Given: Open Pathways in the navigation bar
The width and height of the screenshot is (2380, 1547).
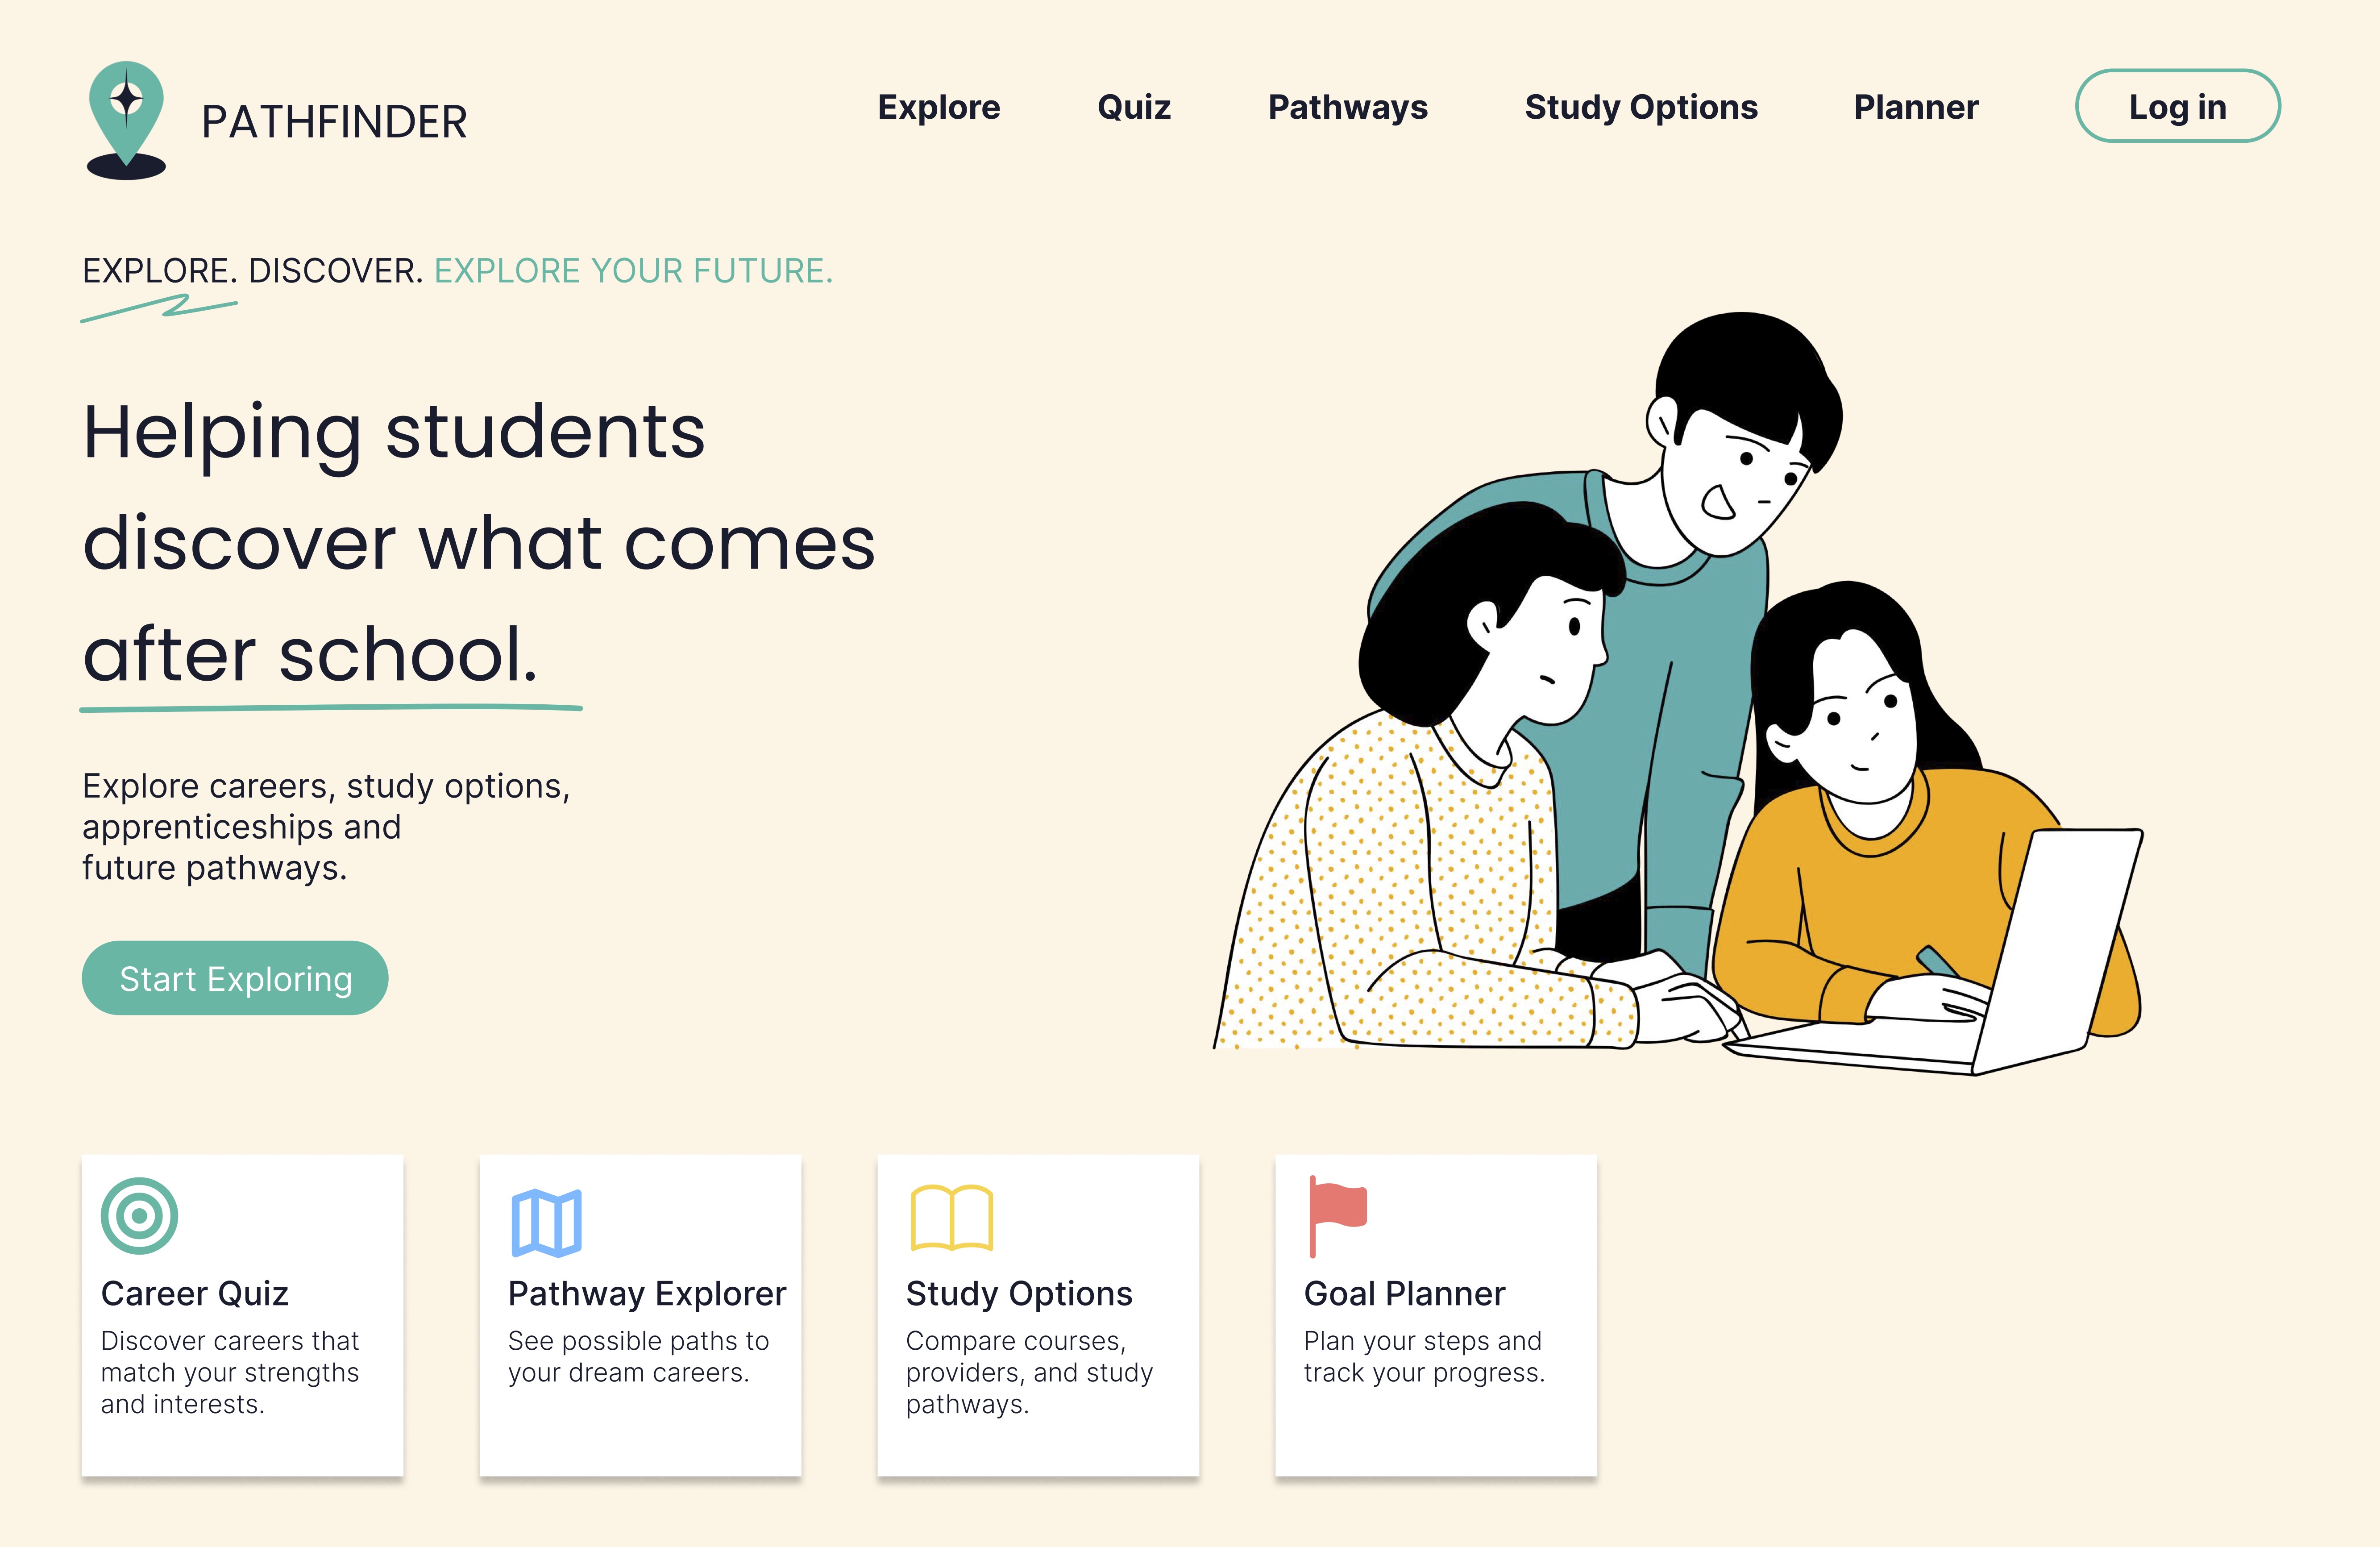Looking at the screenshot, I should 1348,107.
